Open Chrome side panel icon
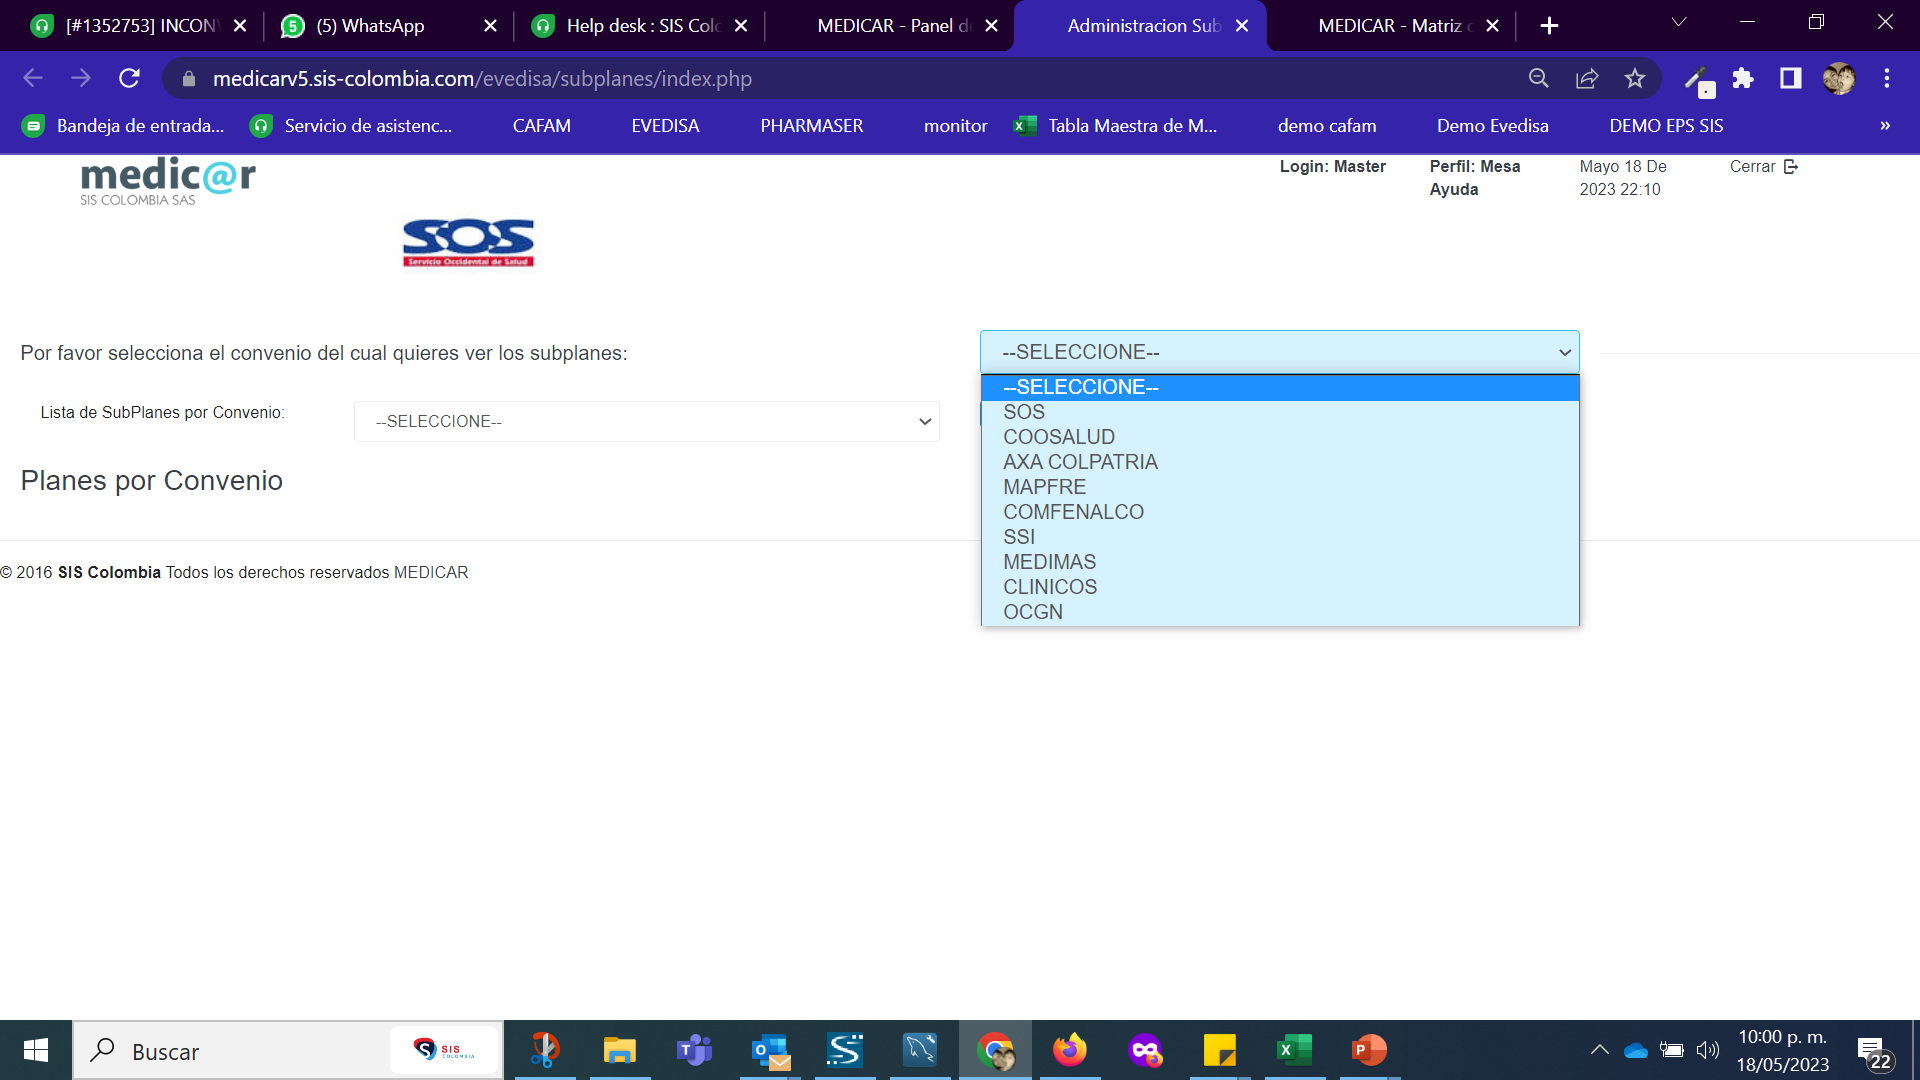The width and height of the screenshot is (1920, 1080). point(1790,78)
